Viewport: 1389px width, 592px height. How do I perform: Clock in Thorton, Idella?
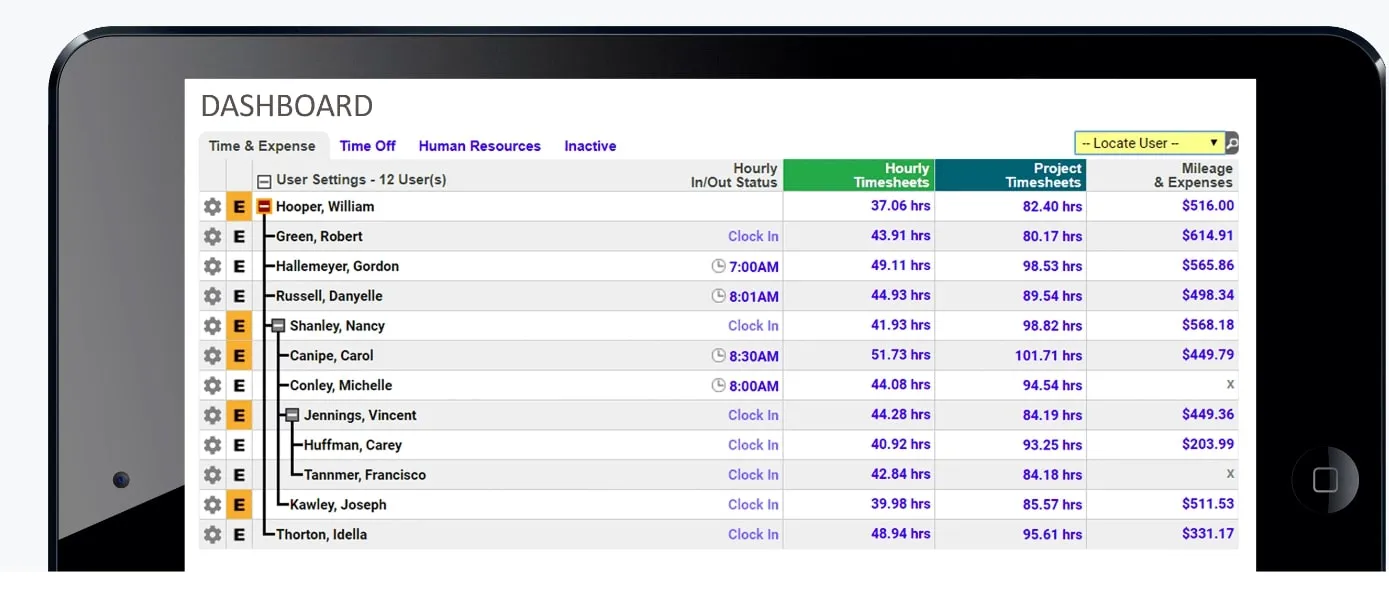click(x=753, y=535)
